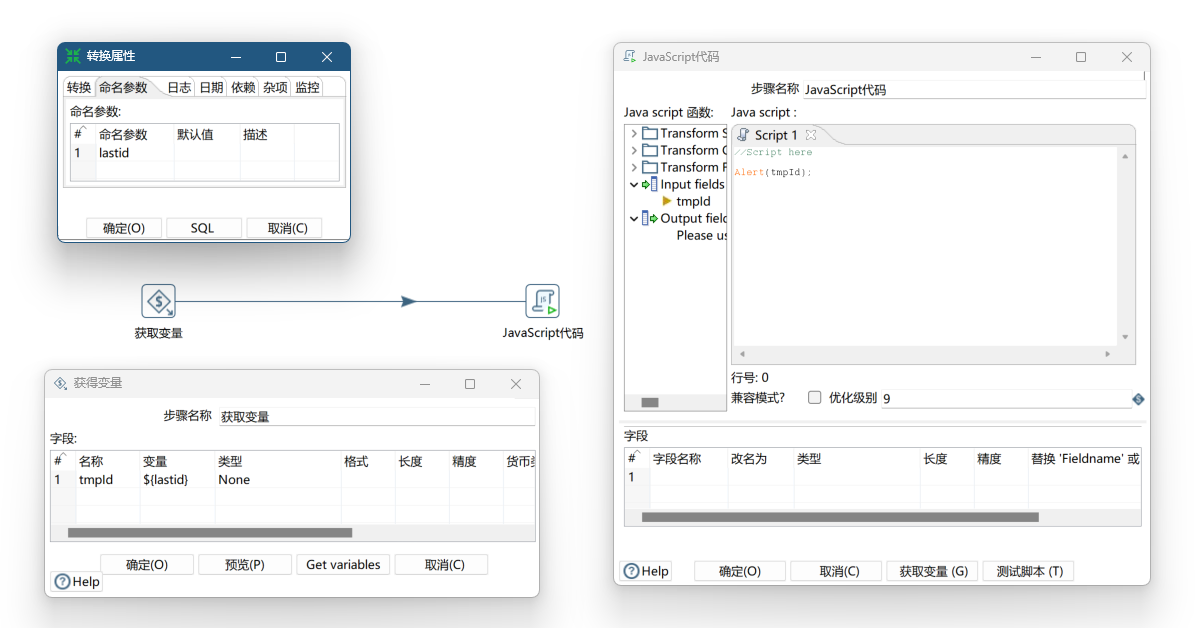Open the 监控 tab

[x=307, y=88]
